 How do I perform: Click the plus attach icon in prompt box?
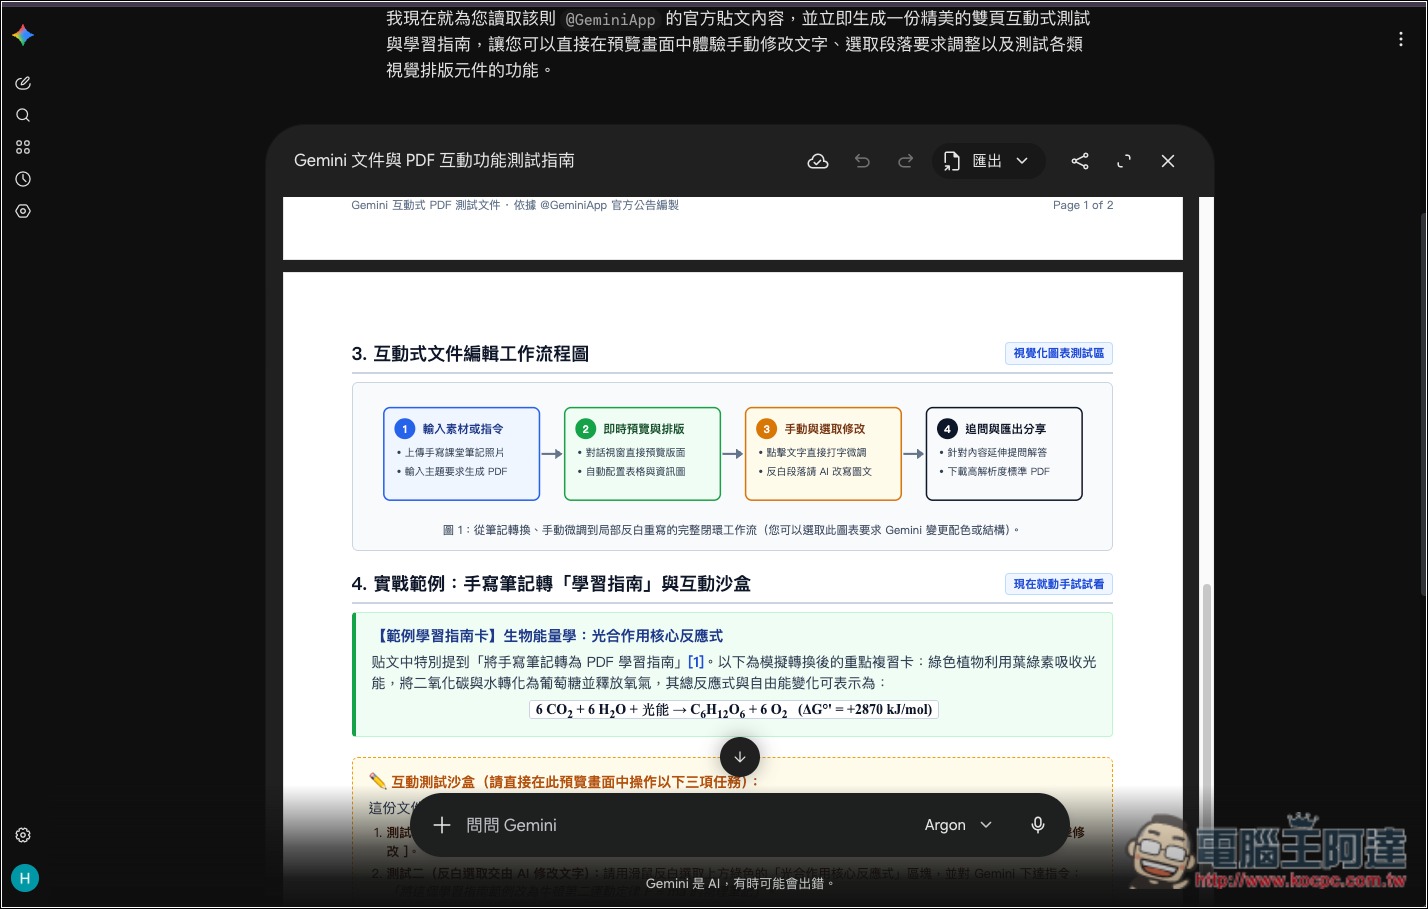(442, 825)
